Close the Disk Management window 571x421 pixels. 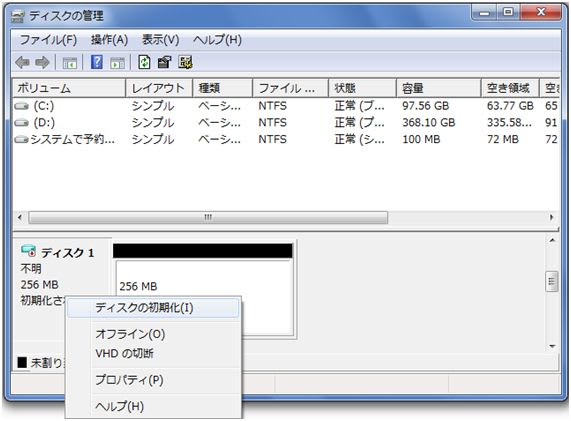coord(541,13)
